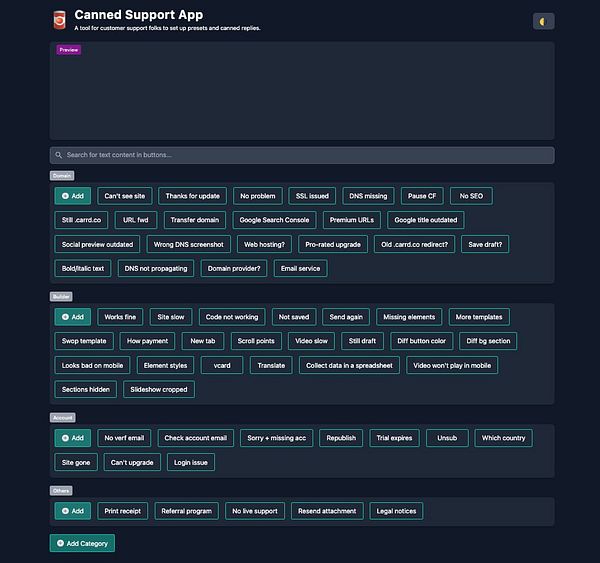Viewport: 600px width, 563px height.
Task: Choose the Trial expires reply
Action: click(394, 438)
